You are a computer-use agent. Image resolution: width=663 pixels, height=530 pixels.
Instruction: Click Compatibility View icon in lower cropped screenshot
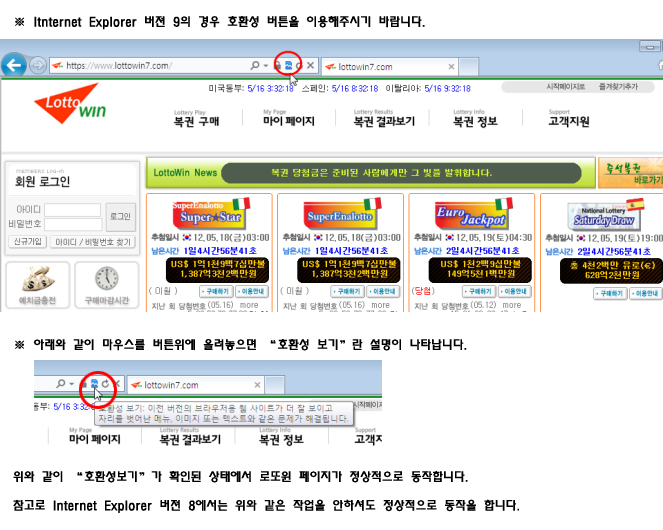[x=94, y=384]
